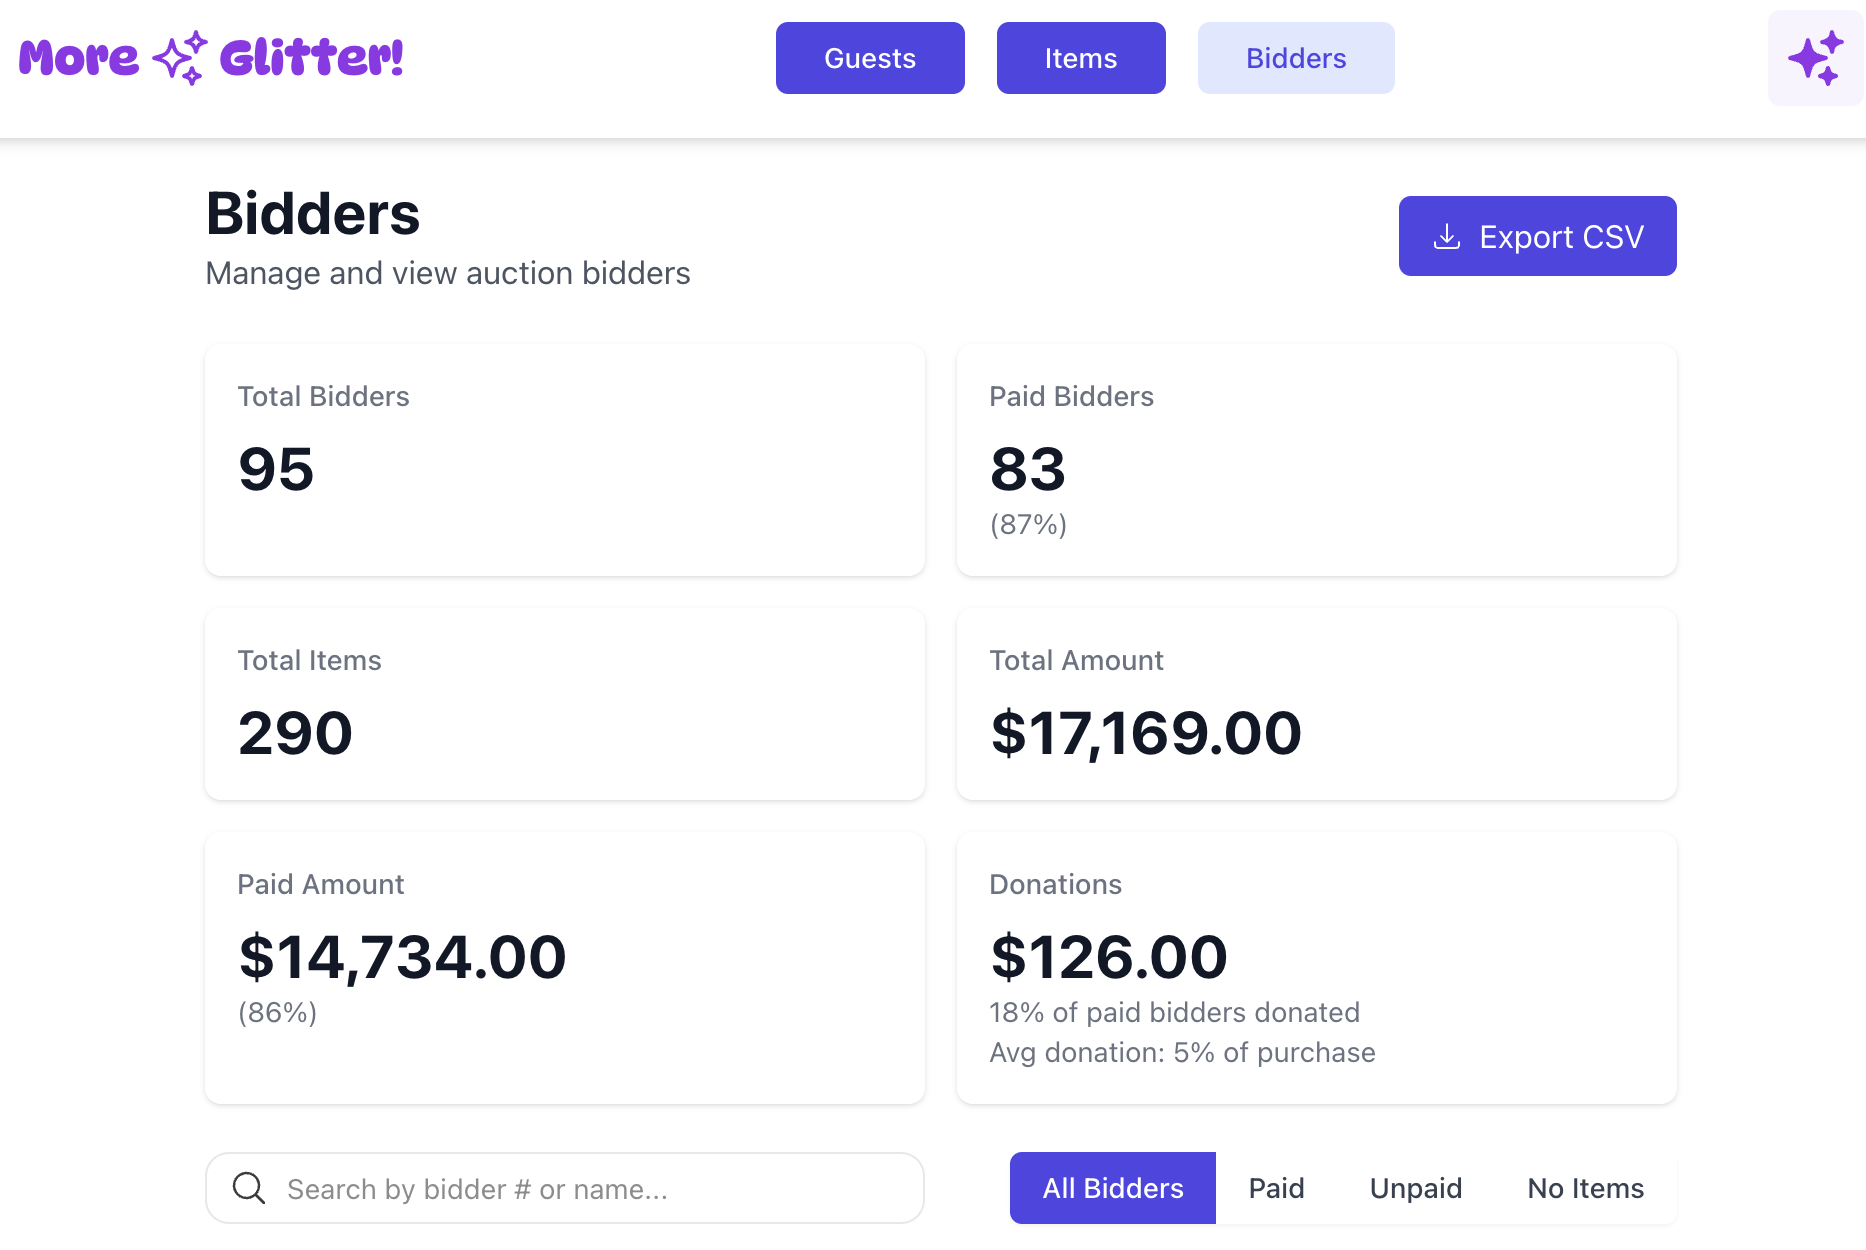This screenshot has width=1866, height=1250.
Task: Click the download icon on Export CSV
Action: point(1447,237)
